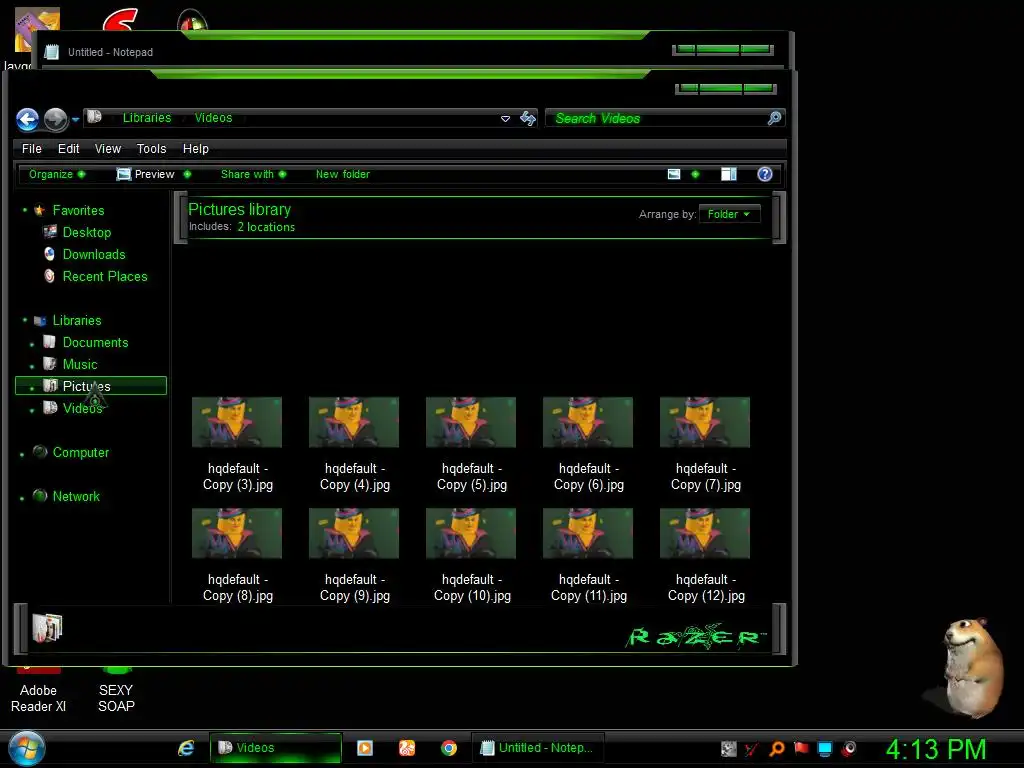The image size is (1024, 768).
Task: Select Videos in the address breadcrumb
Action: click(x=214, y=118)
